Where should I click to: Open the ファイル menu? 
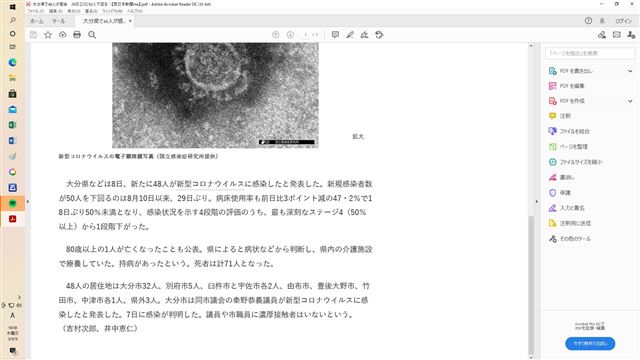pyautogui.click(x=36, y=11)
